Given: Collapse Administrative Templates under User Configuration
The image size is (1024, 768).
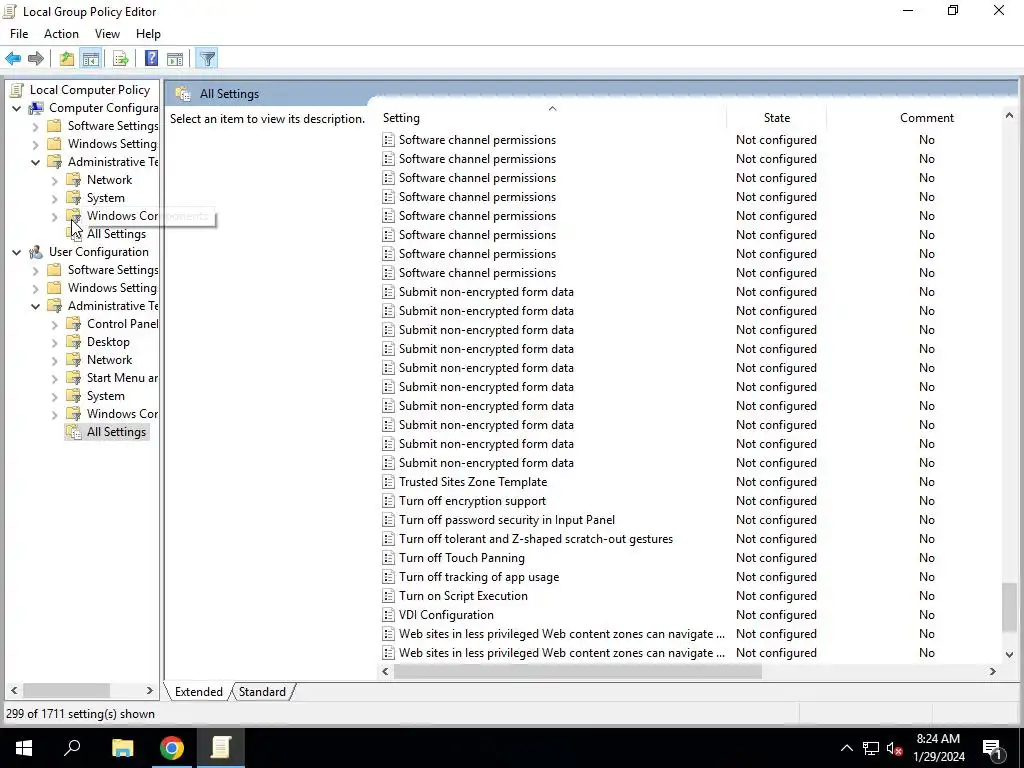Looking at the screenshot, I should tap(36, 306).
